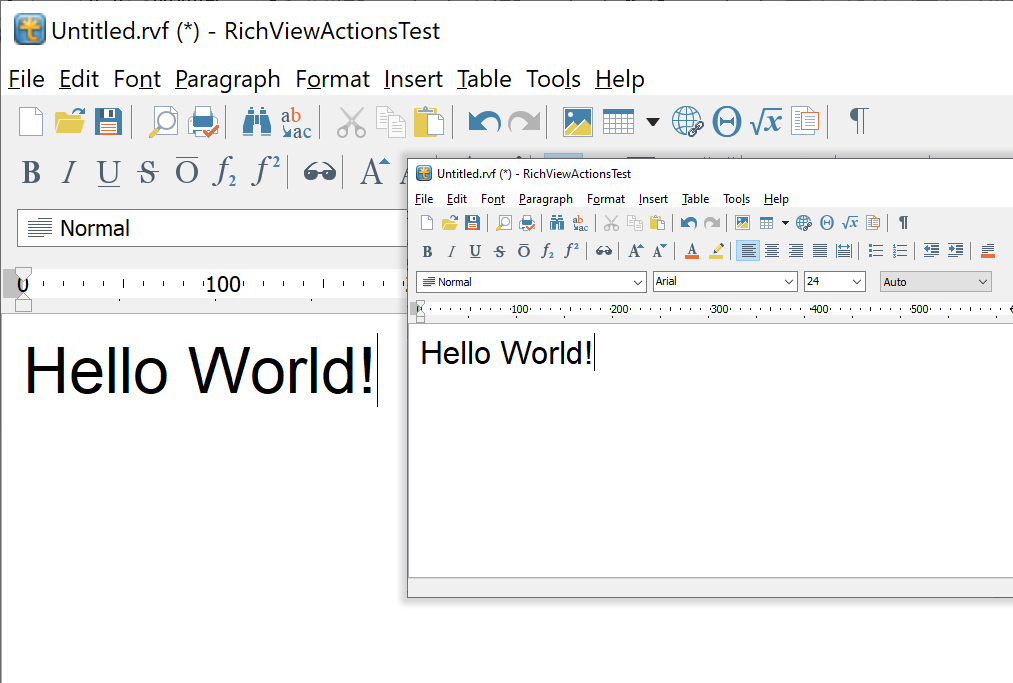Apply numbered list formatting in the smaller window
Viewport: 1013px width, 683px height.
click(x=900, y=251)
